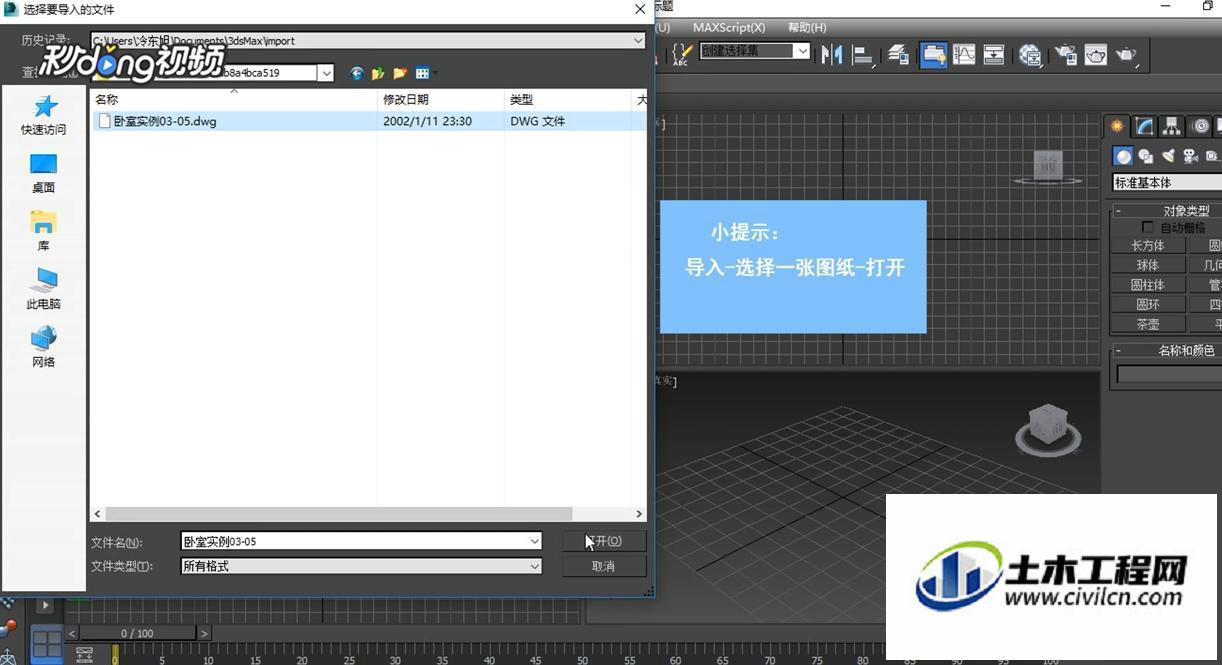This screenshot has height=665, width=1222.
Task: Step time slider to next frame arrow
Action: (x=205, y=633)
